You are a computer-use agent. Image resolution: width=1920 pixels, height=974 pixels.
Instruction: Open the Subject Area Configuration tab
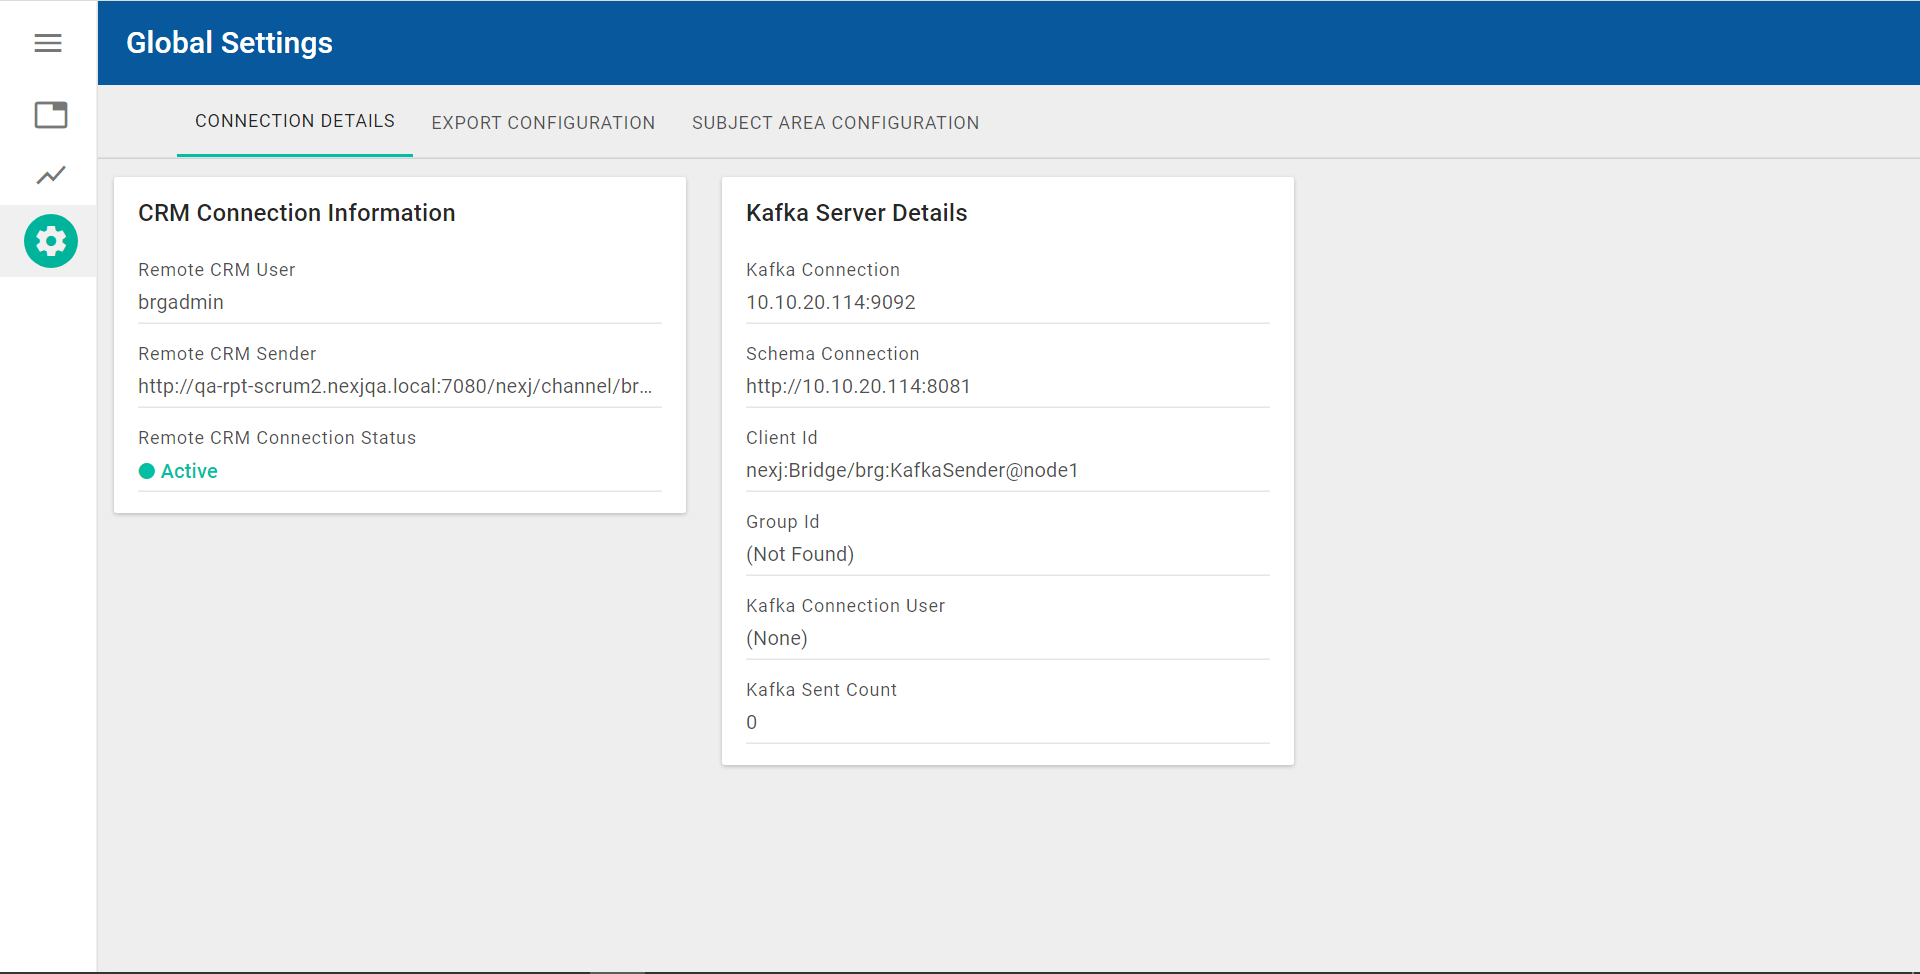pos(835,122)
